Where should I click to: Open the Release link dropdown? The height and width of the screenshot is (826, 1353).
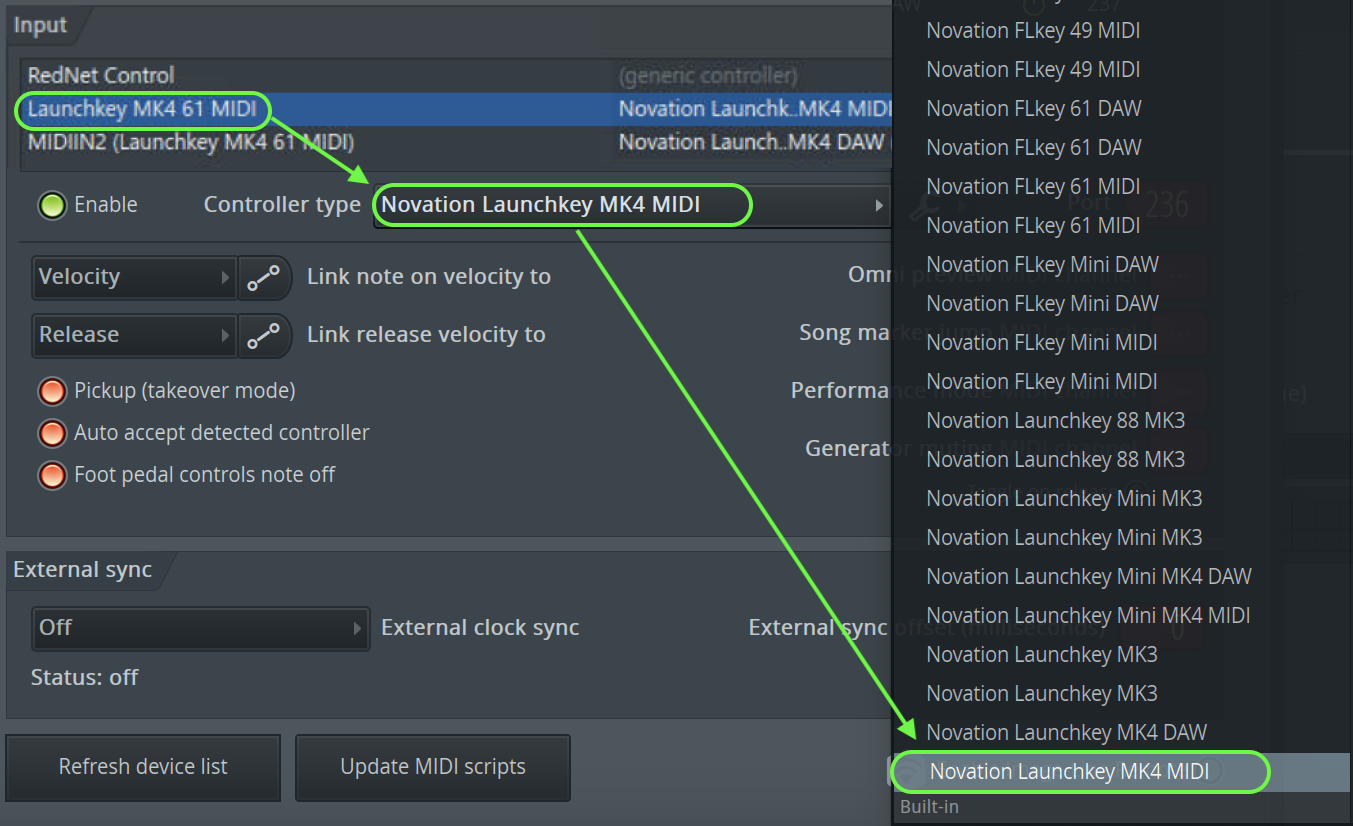[135, 336]
